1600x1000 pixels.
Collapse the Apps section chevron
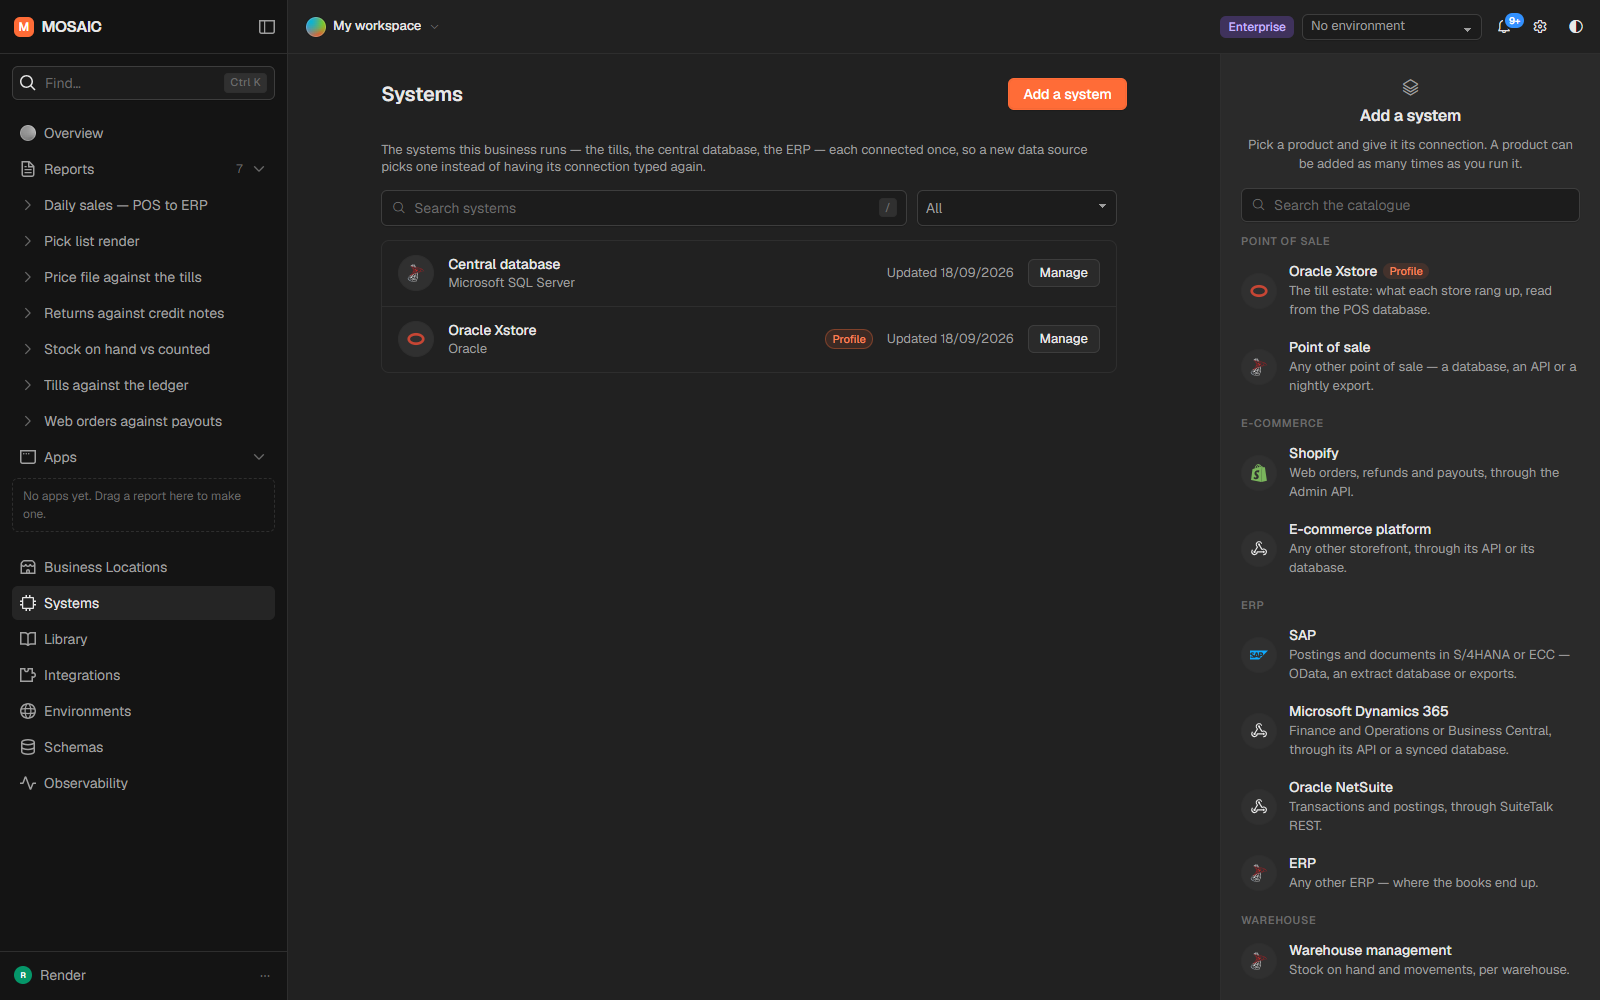(259, 457)
